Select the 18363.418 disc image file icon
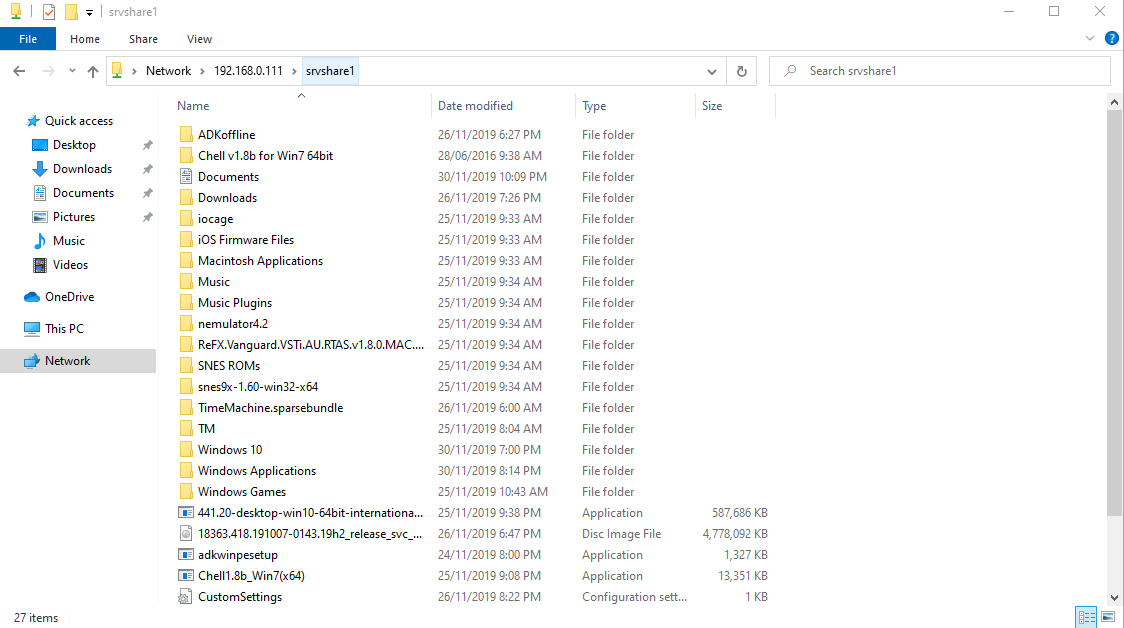 coord(186,533)
